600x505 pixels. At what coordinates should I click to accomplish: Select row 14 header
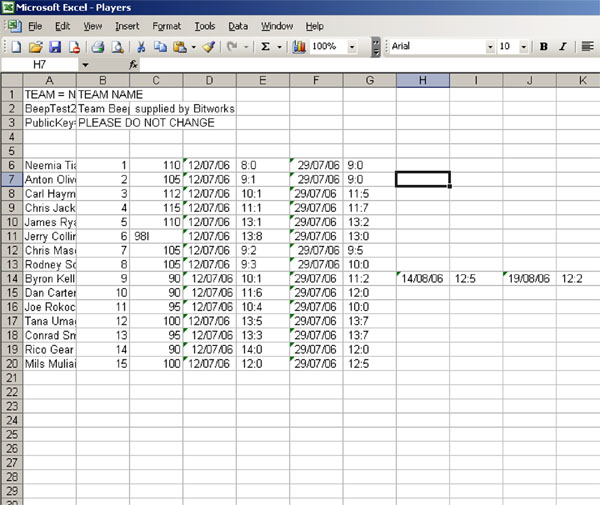(x=12, y=279)
